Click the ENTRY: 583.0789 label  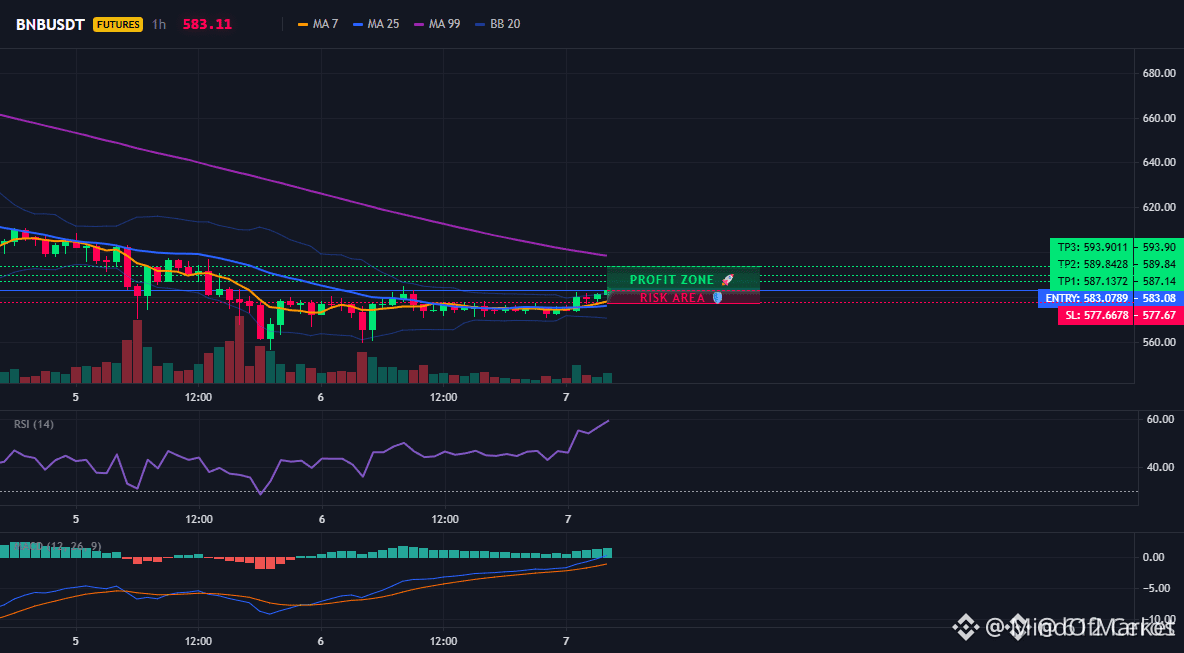tap(1087, 298)
